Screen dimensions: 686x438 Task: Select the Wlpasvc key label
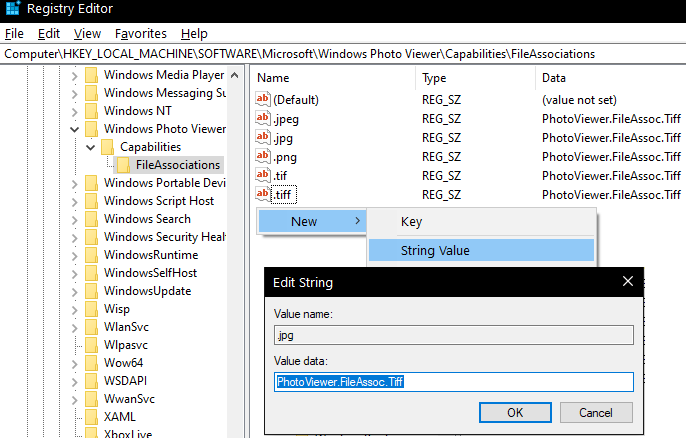pyautogui.click(x=126, y=345)
